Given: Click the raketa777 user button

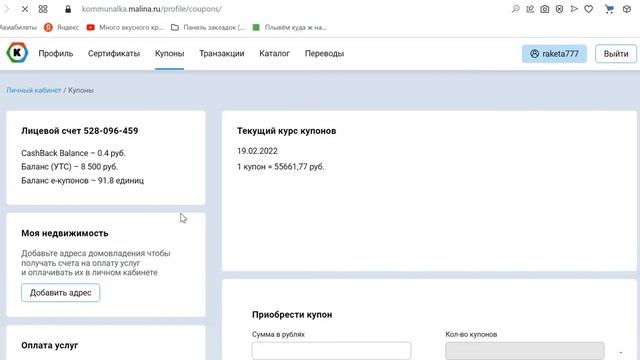Looking at the screenshot, I should click(554, 54).
